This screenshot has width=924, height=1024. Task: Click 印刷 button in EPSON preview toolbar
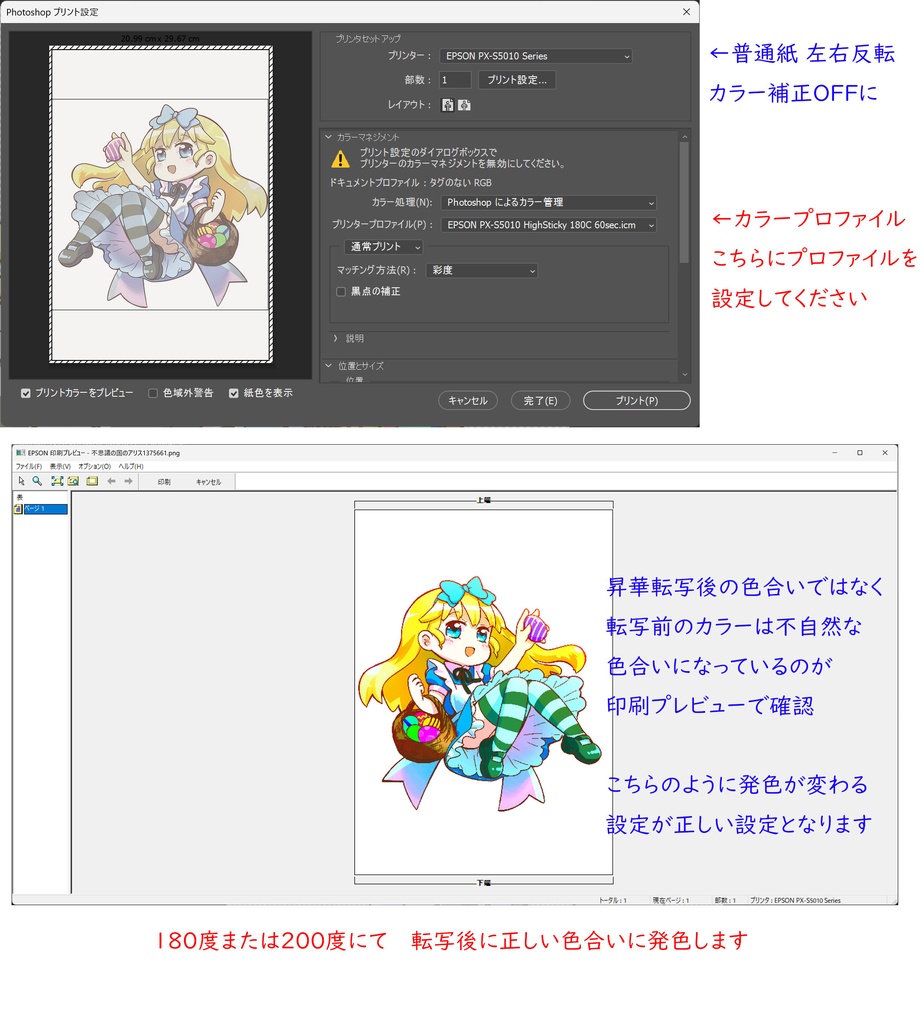click(x=164, y=482)
